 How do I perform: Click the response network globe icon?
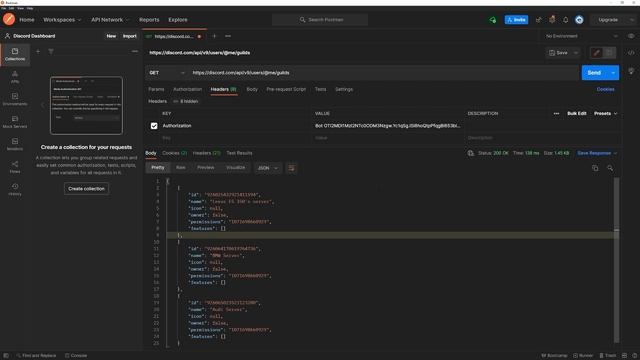pos(471,153)
